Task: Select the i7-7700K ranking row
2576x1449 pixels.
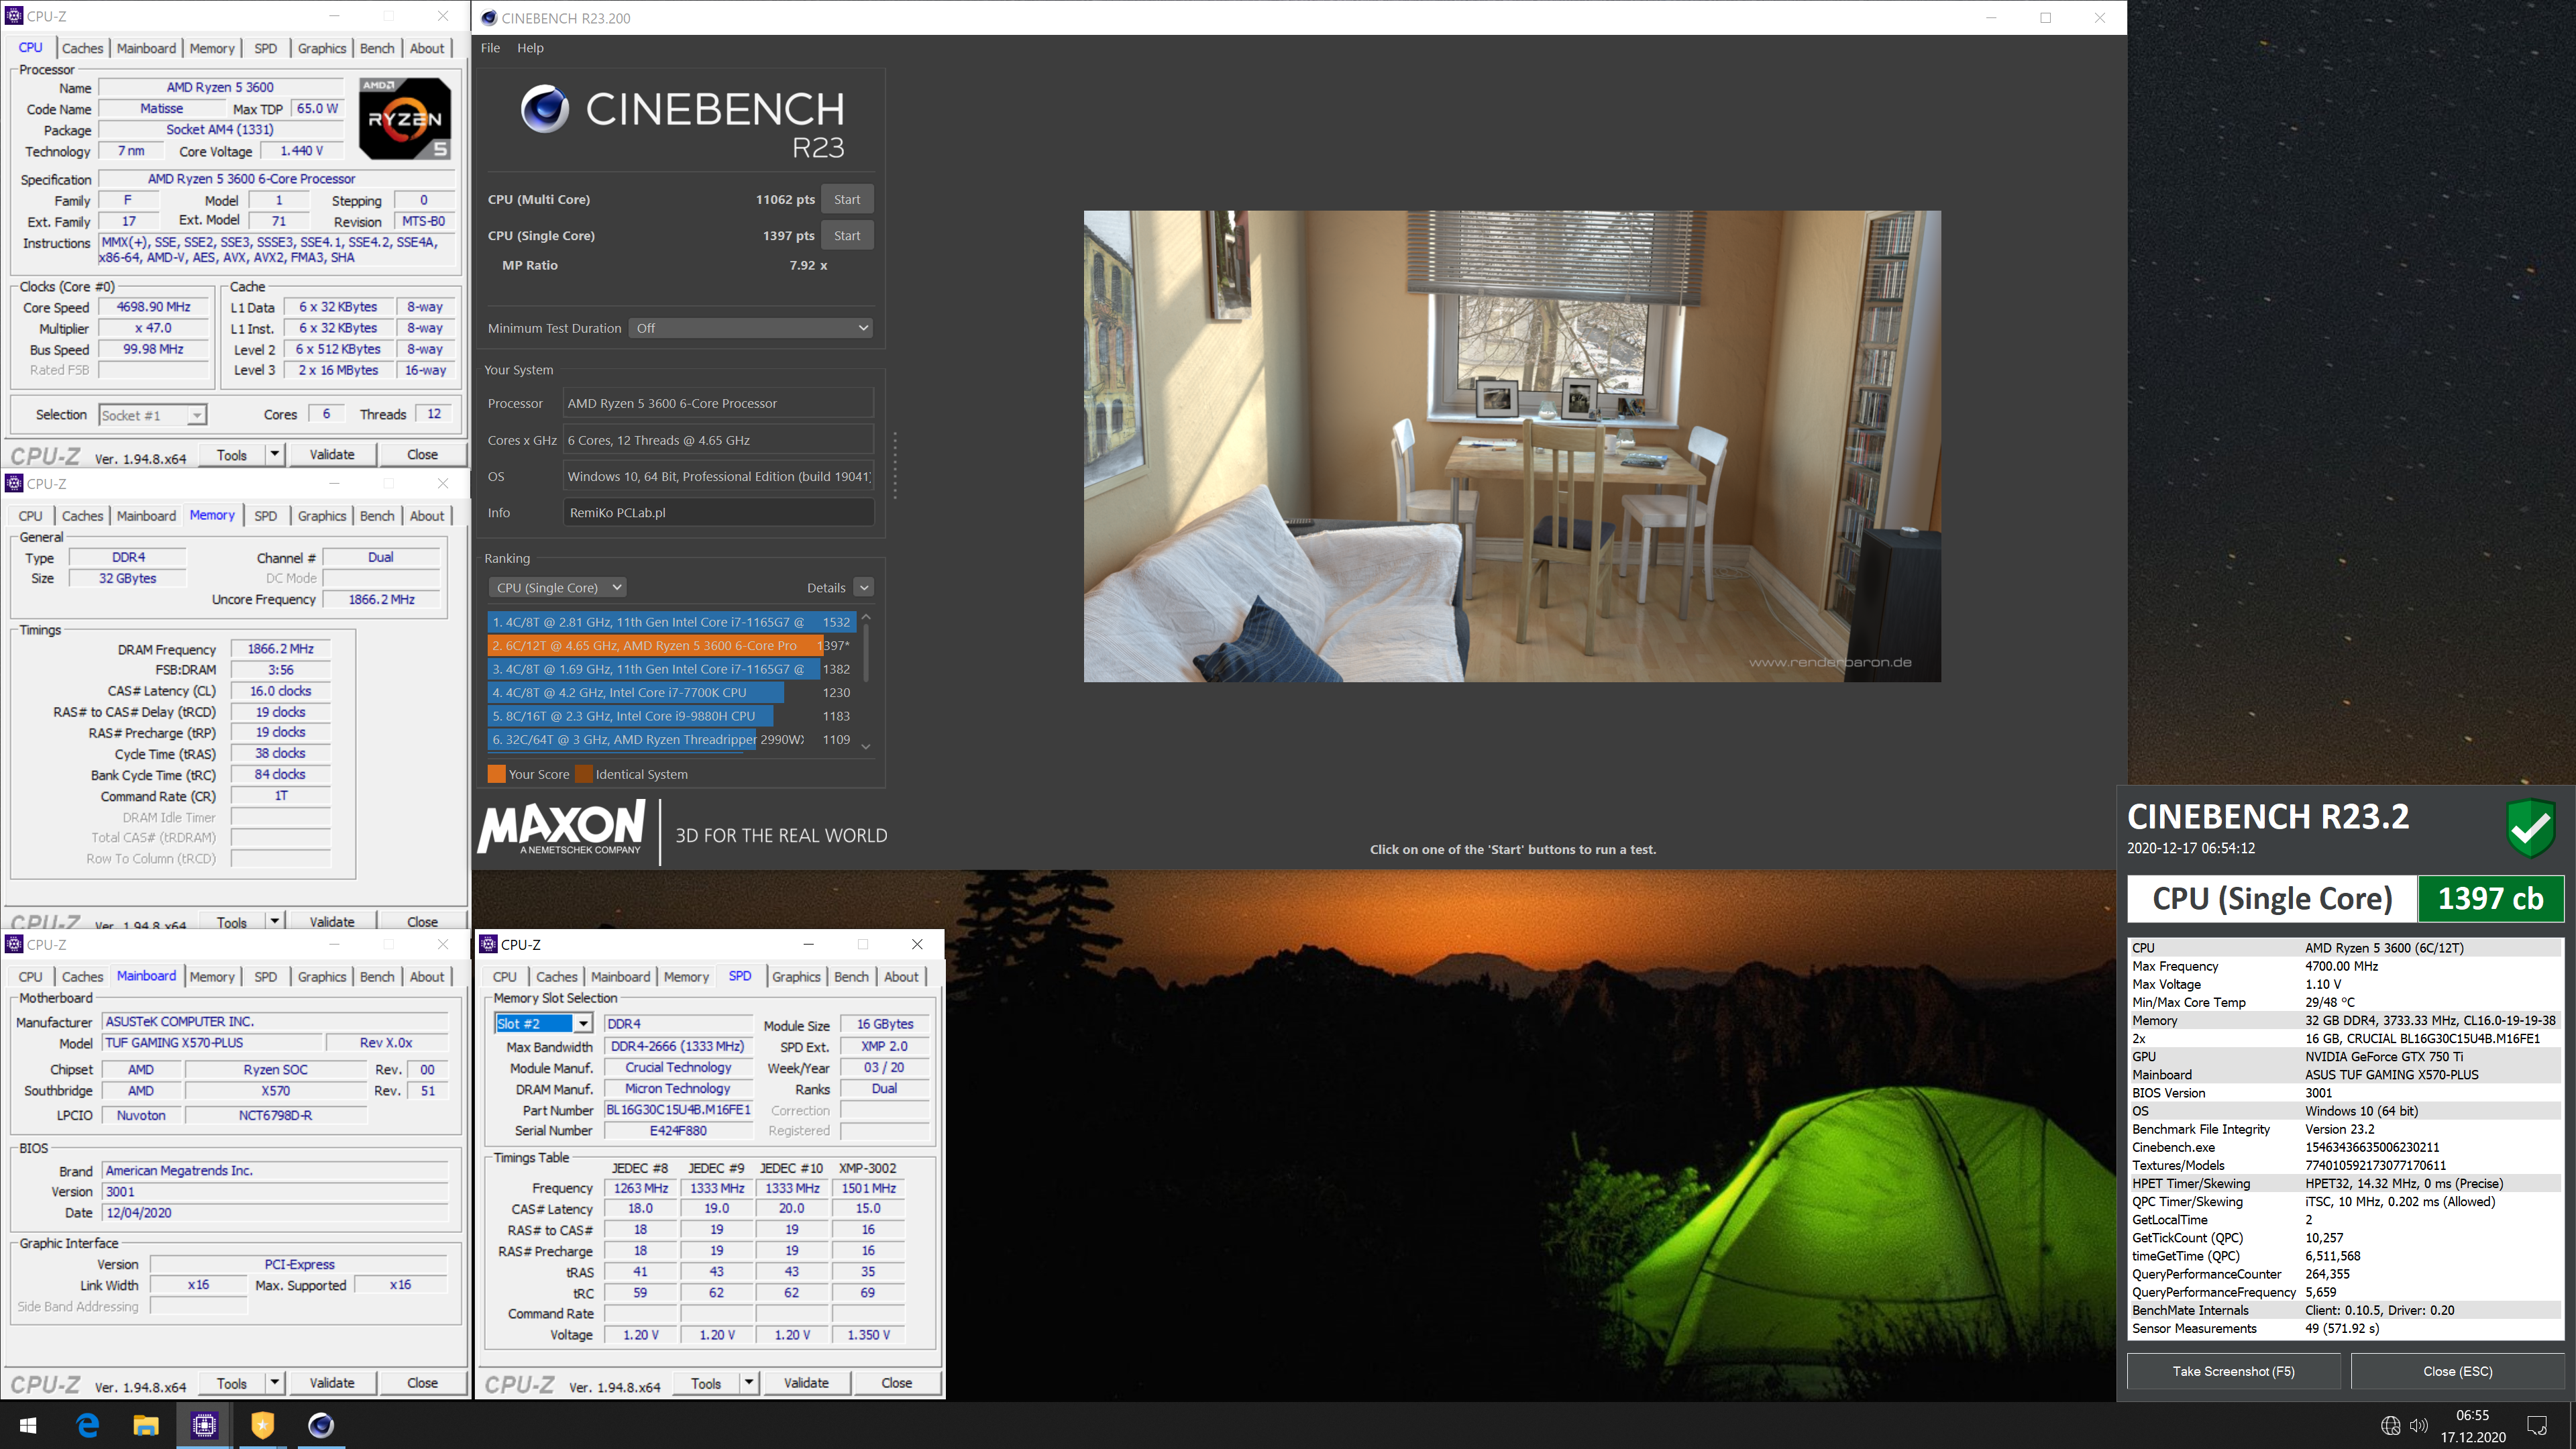Action: [671, 692]
